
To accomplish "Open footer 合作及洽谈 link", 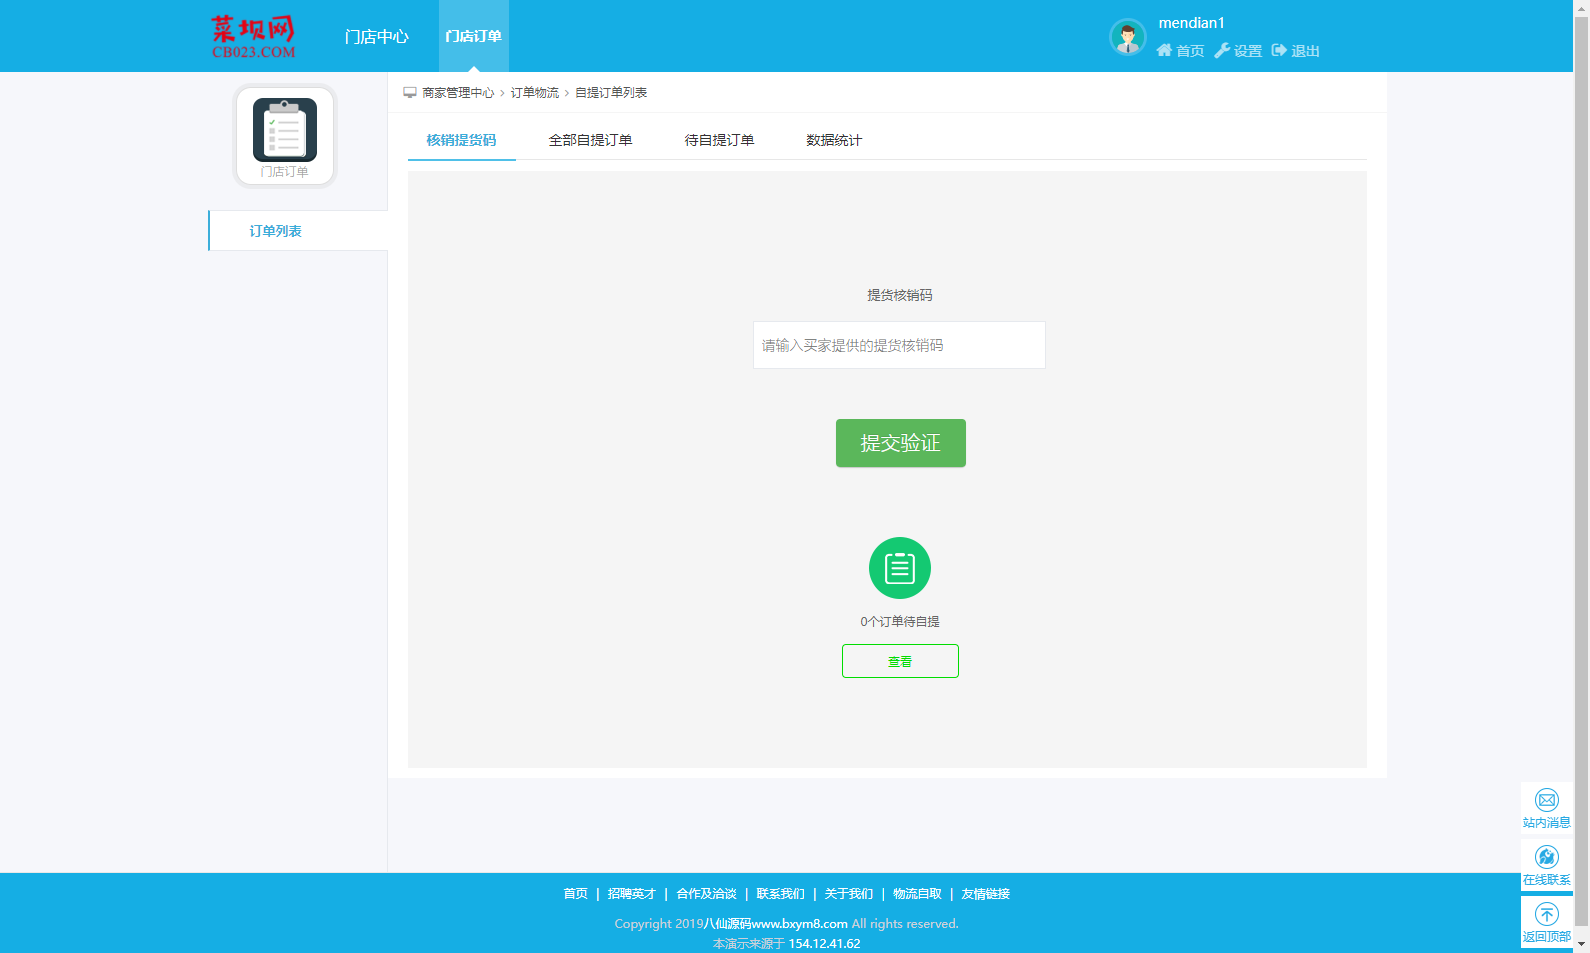I will pos(706,894).
